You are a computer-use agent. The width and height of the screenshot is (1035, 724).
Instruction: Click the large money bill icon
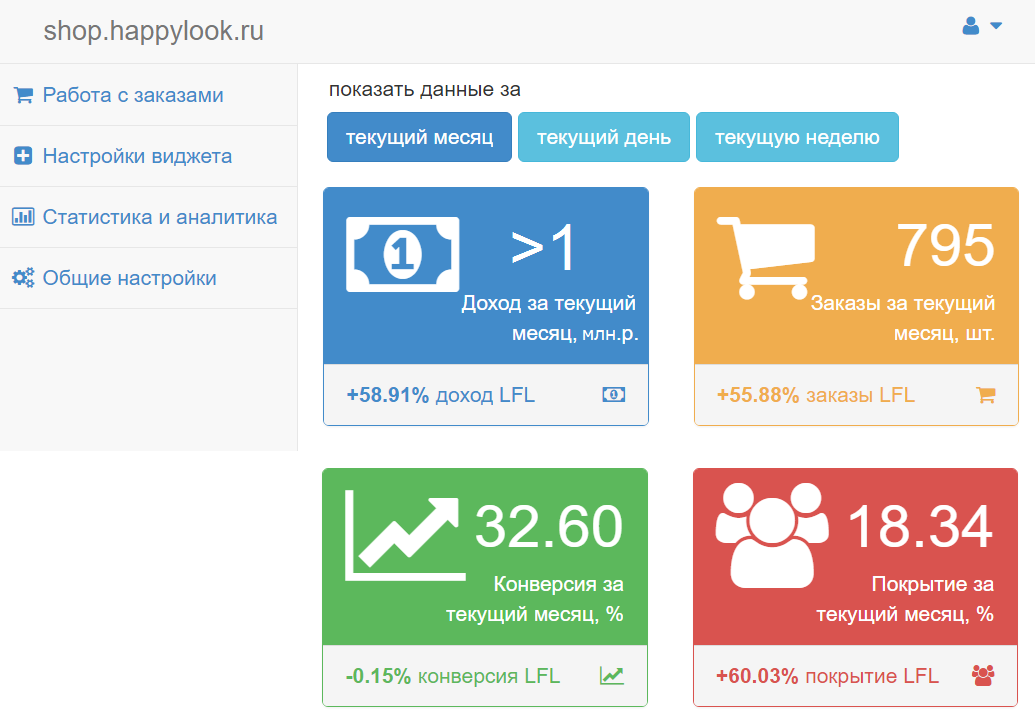pos(402,254)
